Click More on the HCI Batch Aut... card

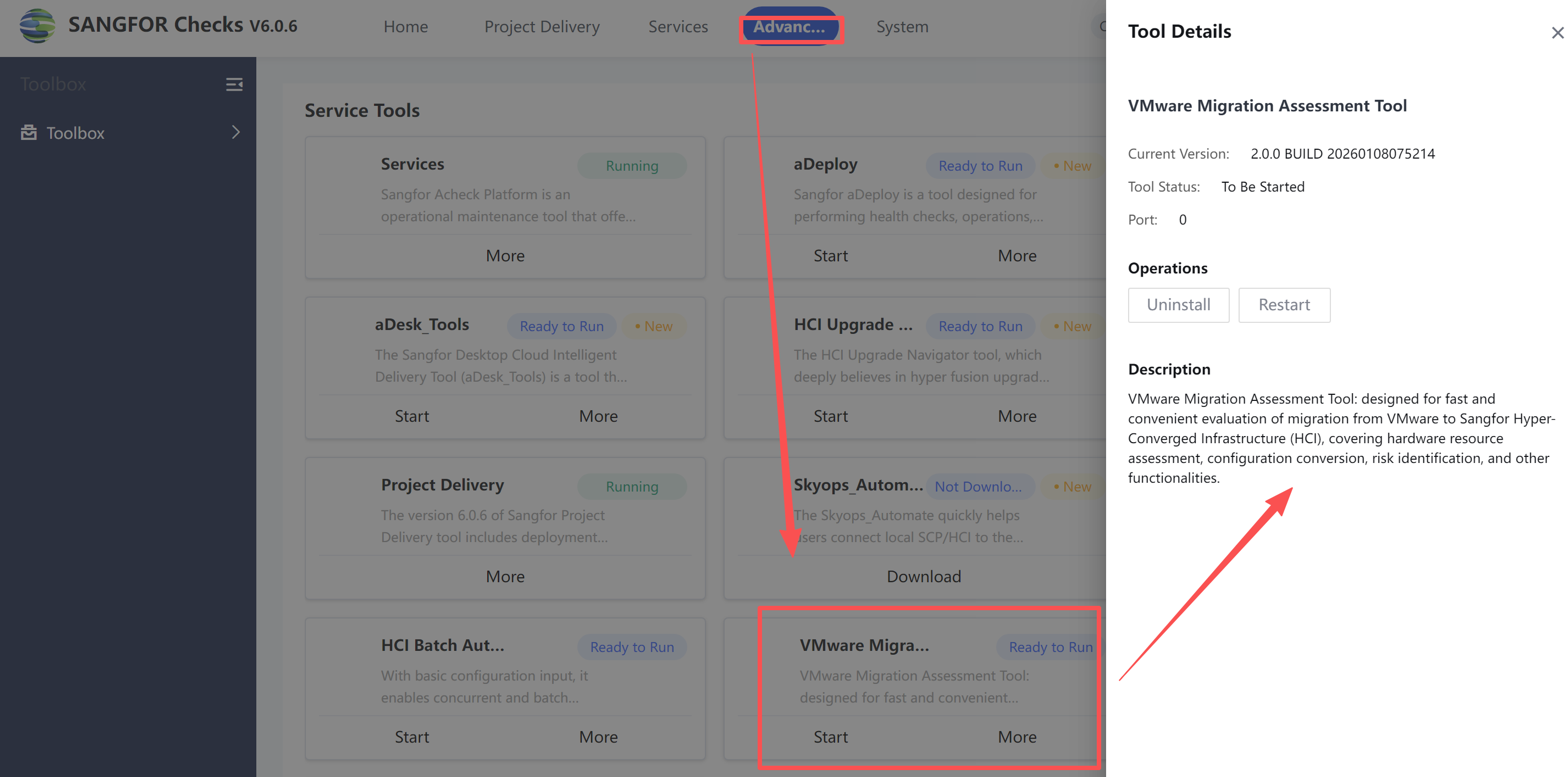598,737
